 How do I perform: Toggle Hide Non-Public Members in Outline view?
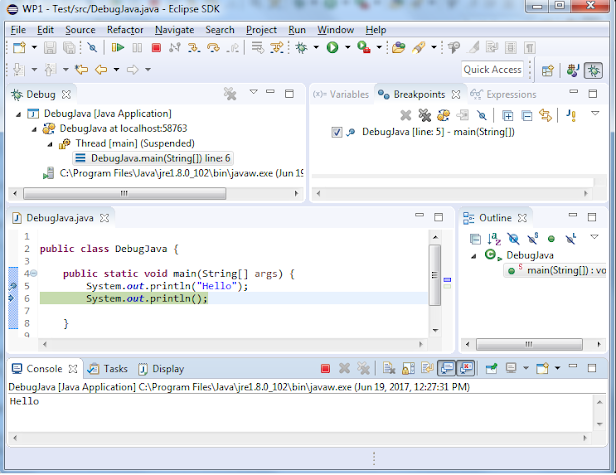click(x=551, y=238)
